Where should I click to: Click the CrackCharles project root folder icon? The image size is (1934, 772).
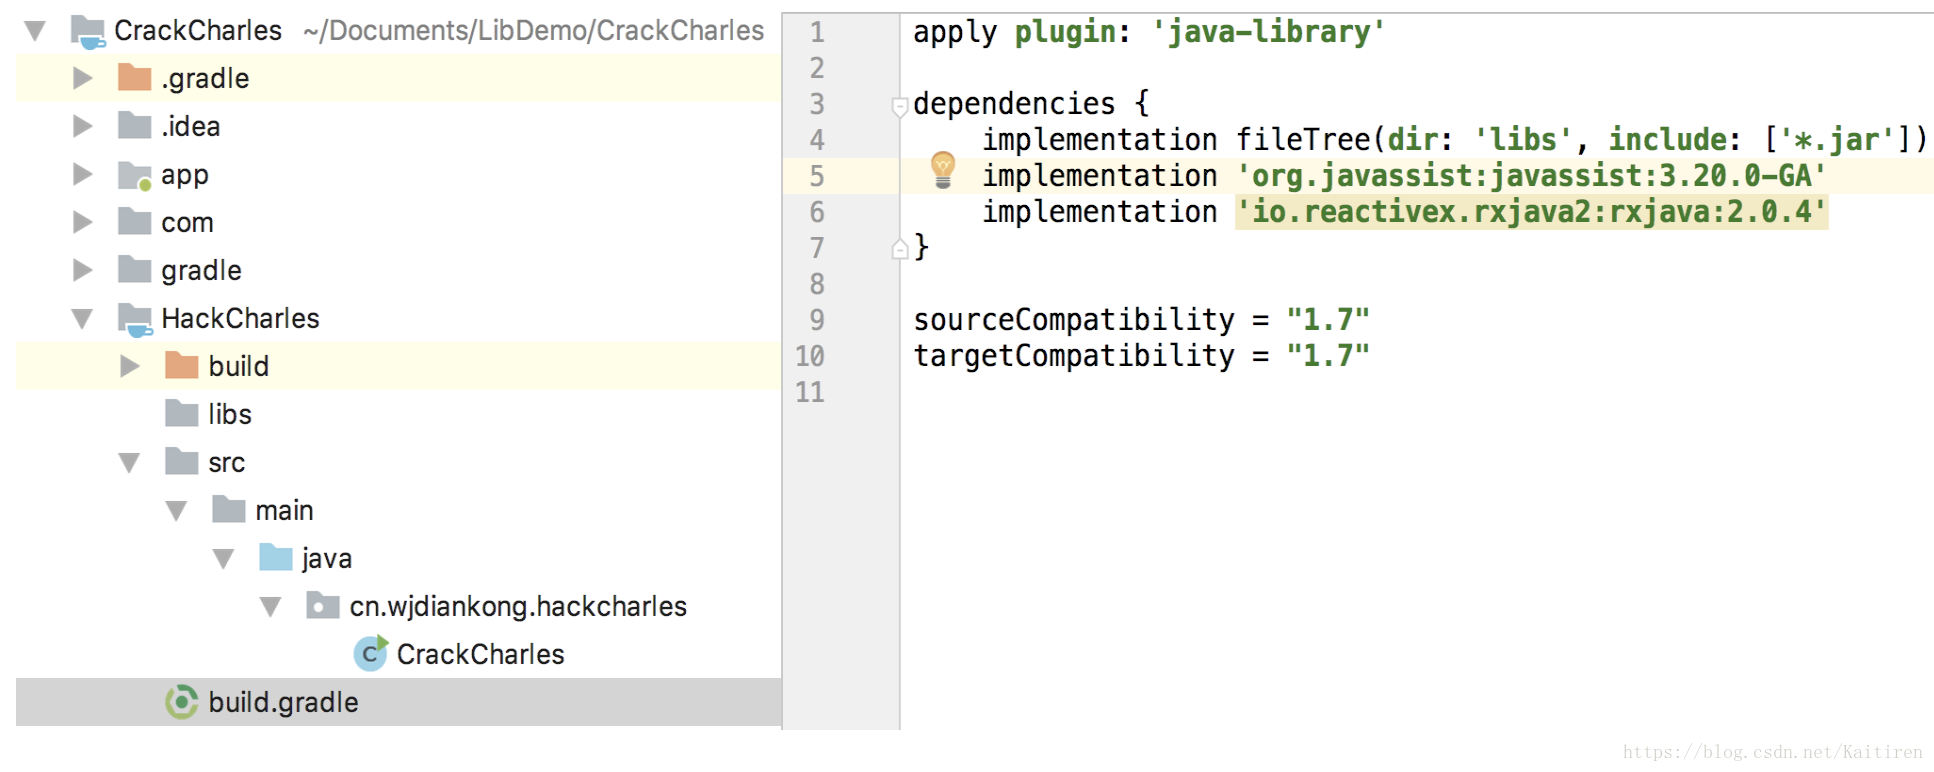(88, 32)
